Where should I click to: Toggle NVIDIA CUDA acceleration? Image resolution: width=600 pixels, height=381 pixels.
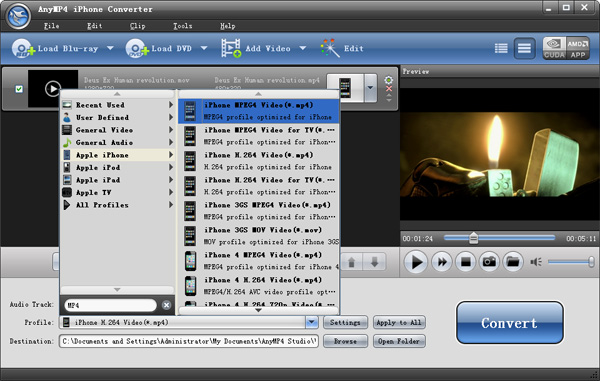554,48
